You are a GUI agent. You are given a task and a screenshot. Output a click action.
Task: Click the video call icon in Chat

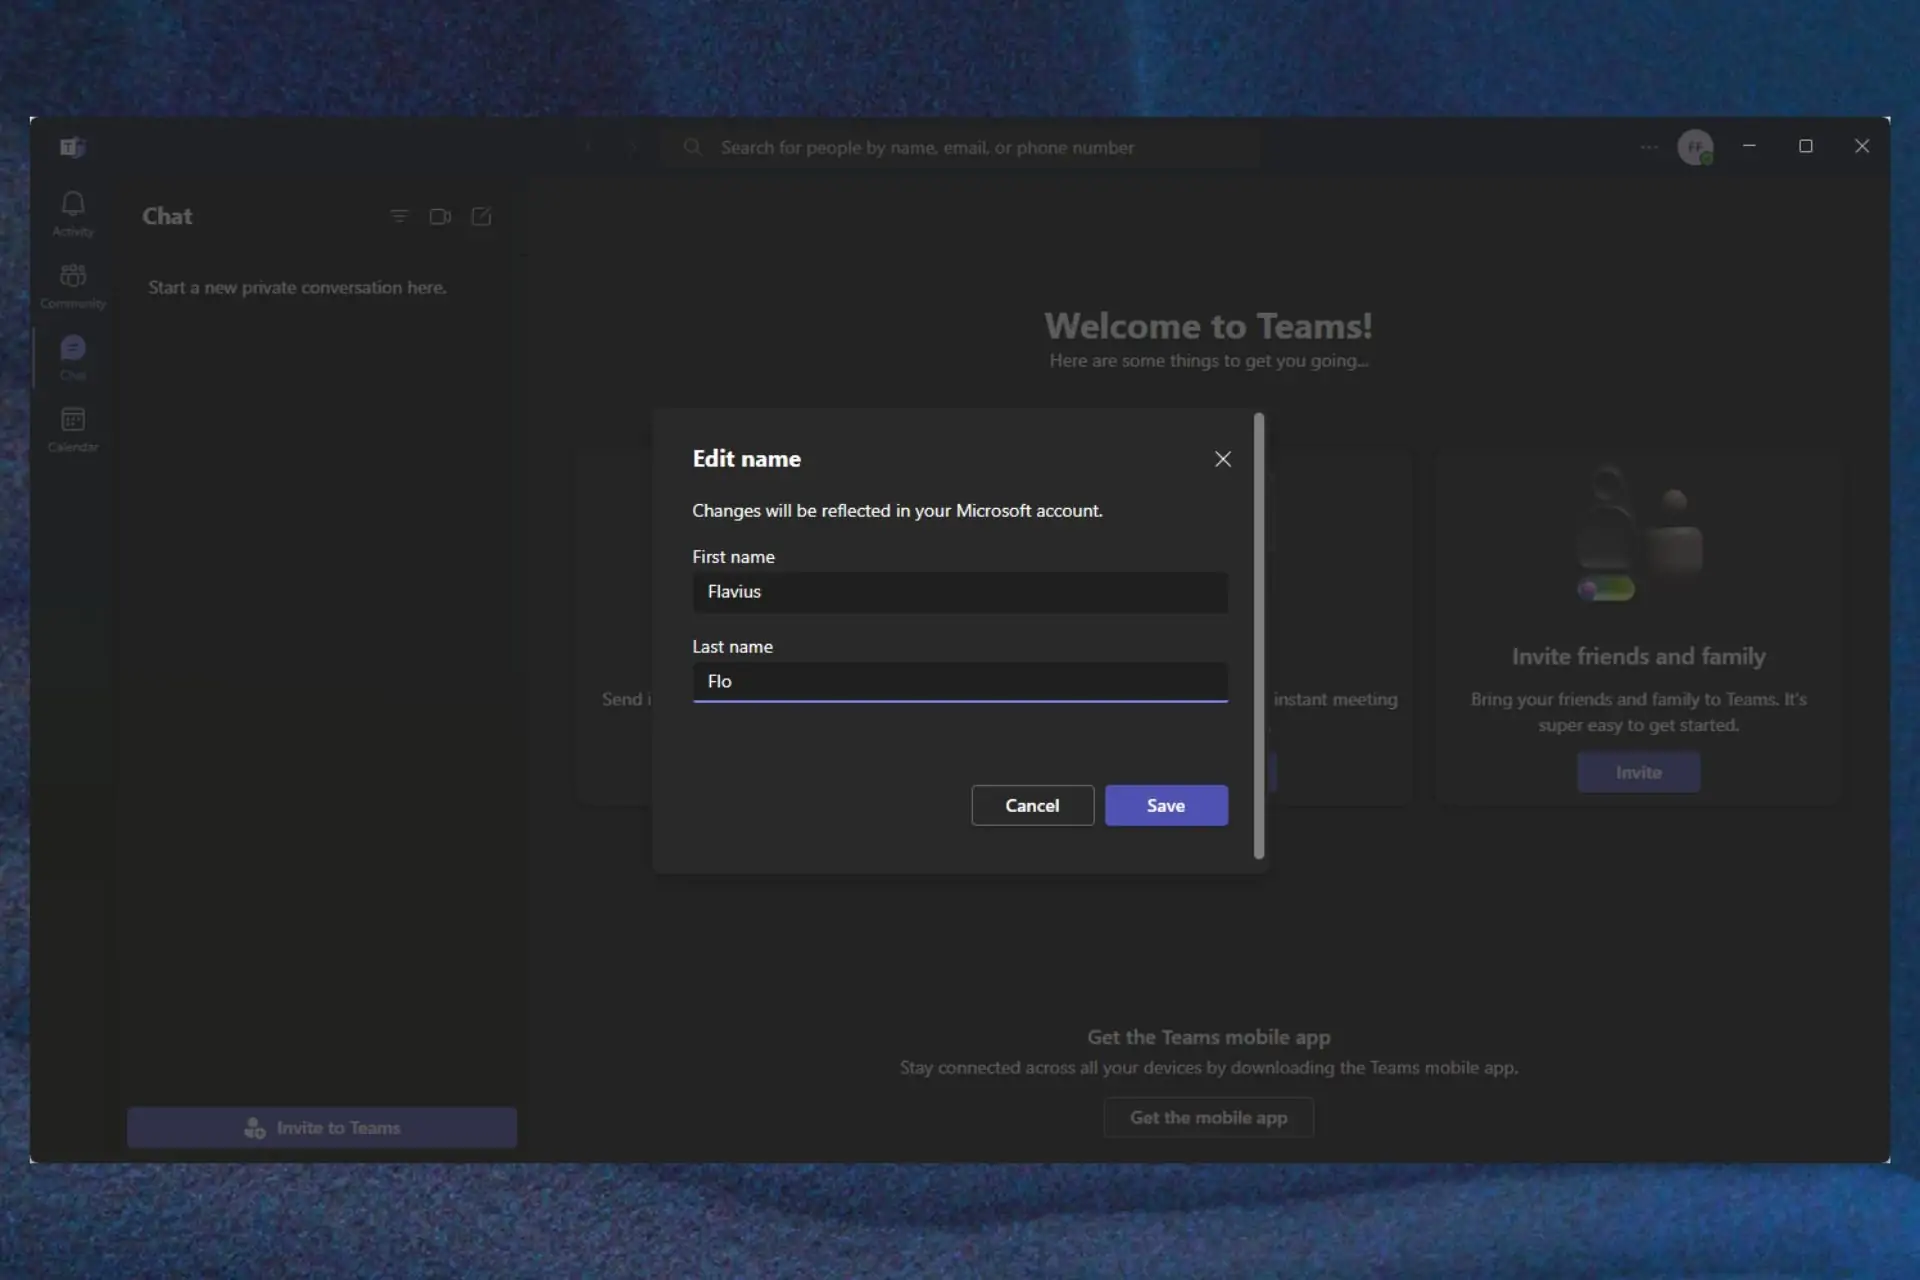tap(440, 216)
